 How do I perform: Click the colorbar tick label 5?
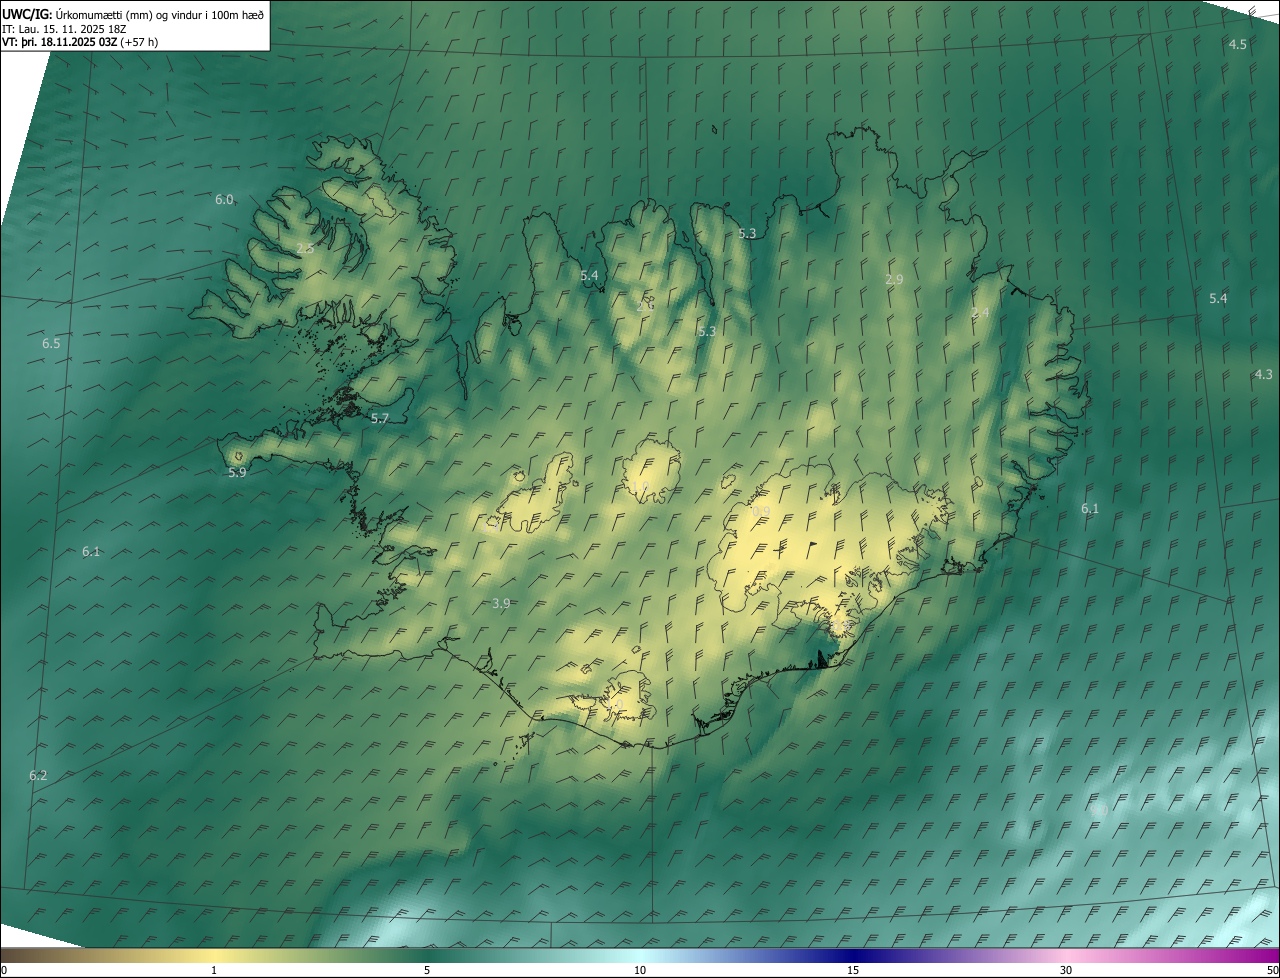pos(427,971)
